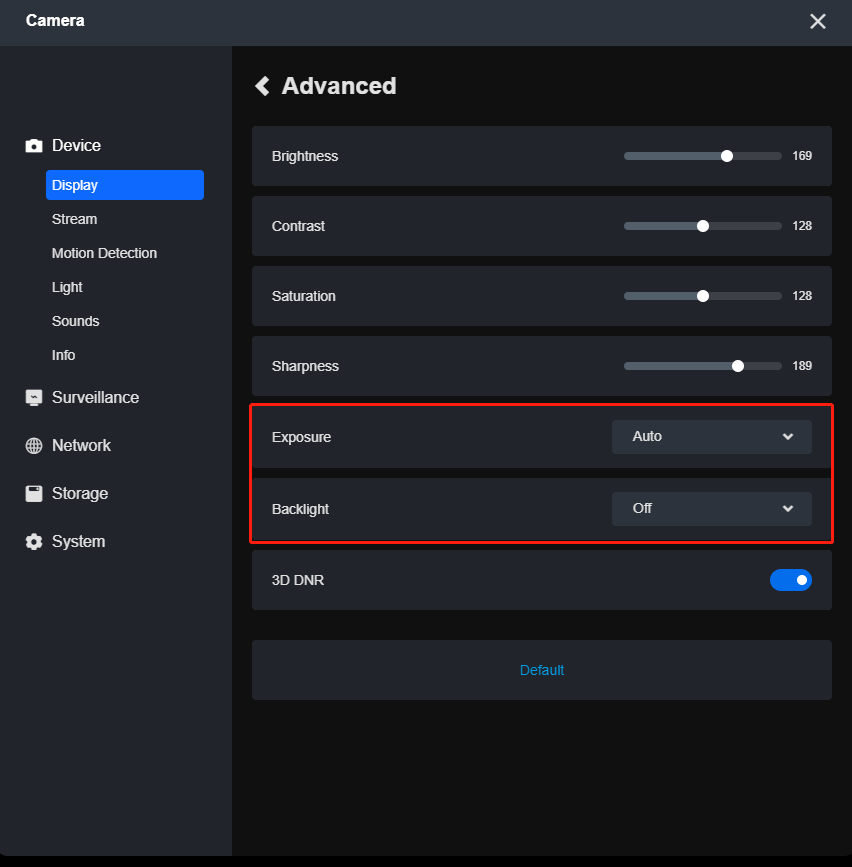Click the Network globe icon

tap(34, 446)
